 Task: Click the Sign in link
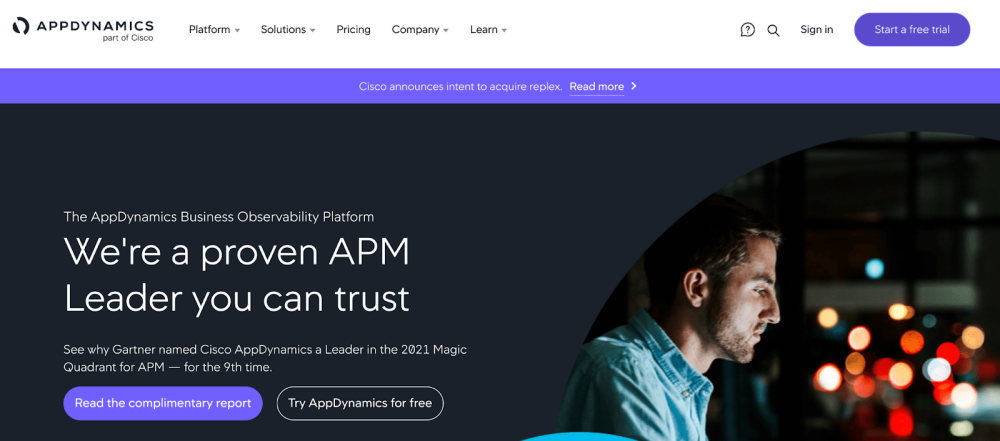[816, 29]
